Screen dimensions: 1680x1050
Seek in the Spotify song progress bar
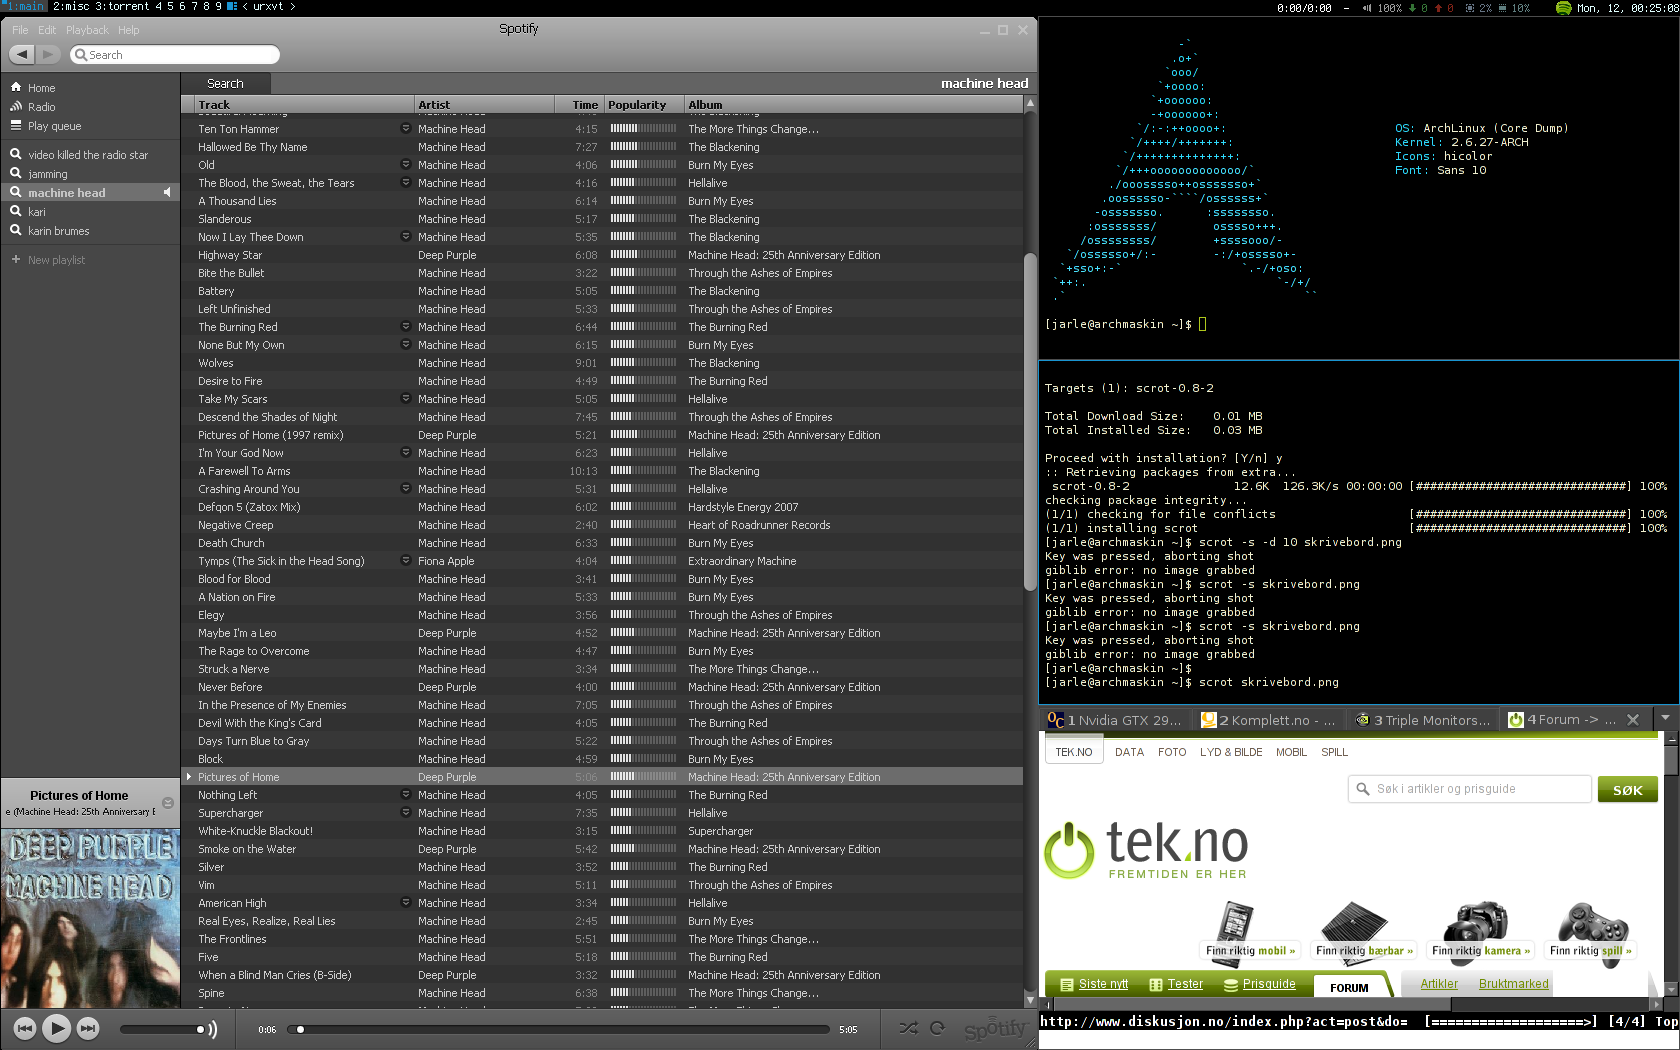[x=558, y=1029]
